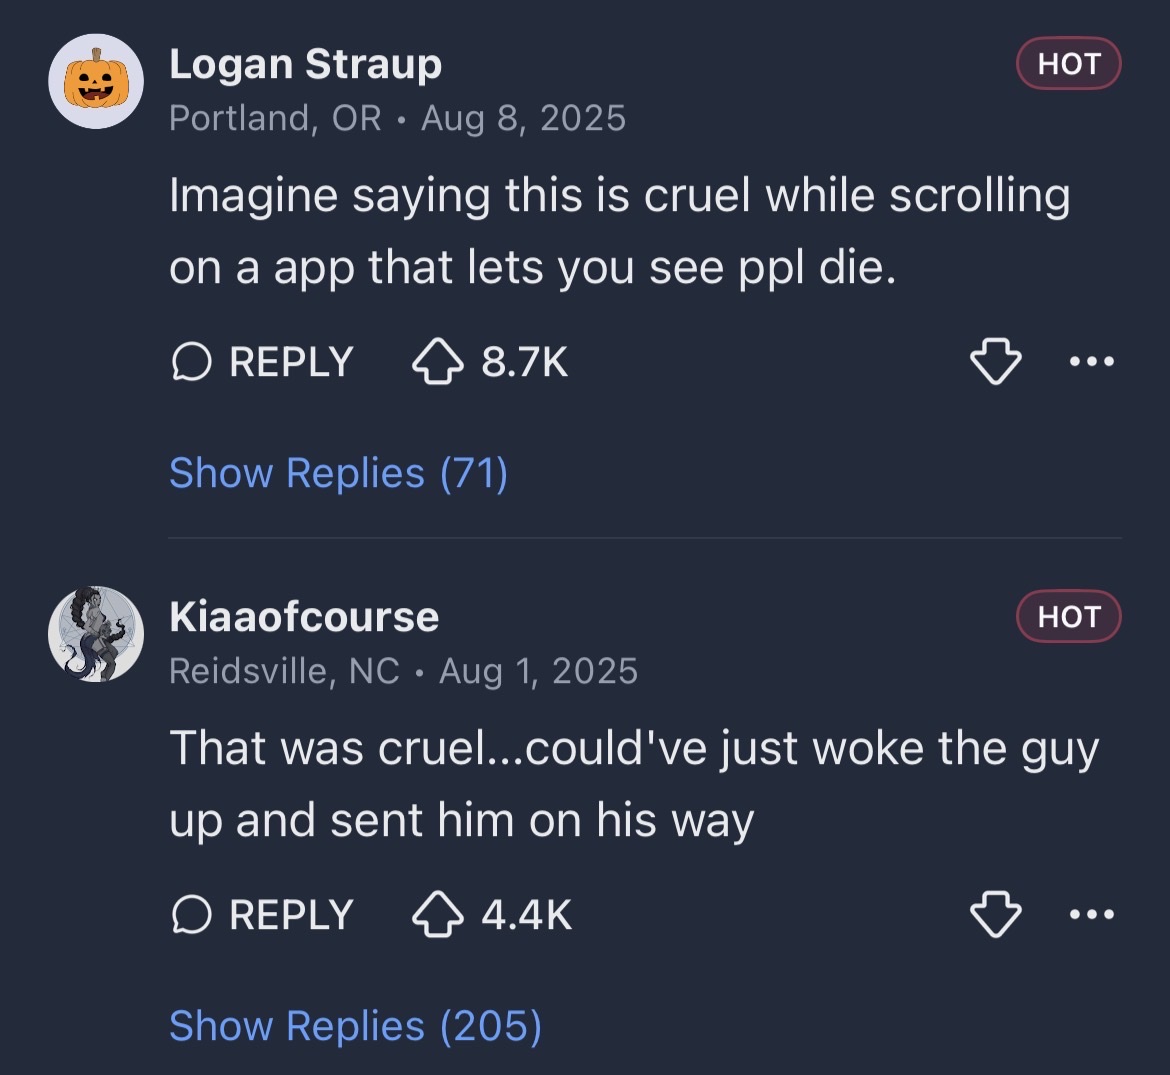The height and width of the screenshot is (1075, 1170).
Task: Reply to Logan Straup's comment
Action: tap(263, 361)
